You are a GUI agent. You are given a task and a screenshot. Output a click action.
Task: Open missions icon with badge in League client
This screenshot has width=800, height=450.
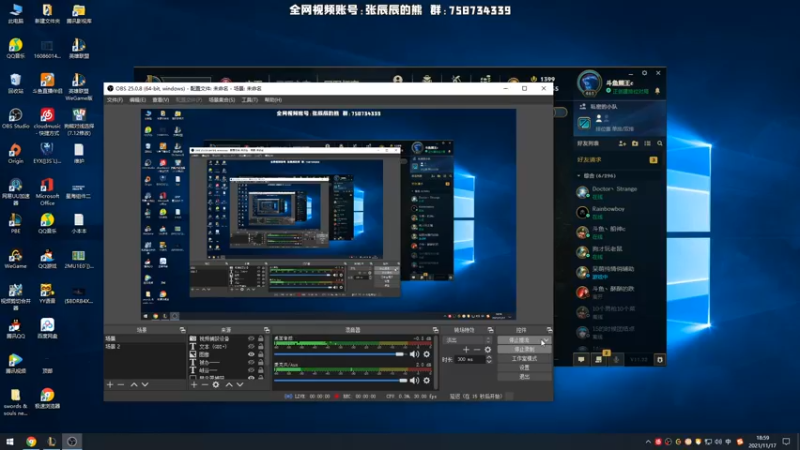point(599,359)
